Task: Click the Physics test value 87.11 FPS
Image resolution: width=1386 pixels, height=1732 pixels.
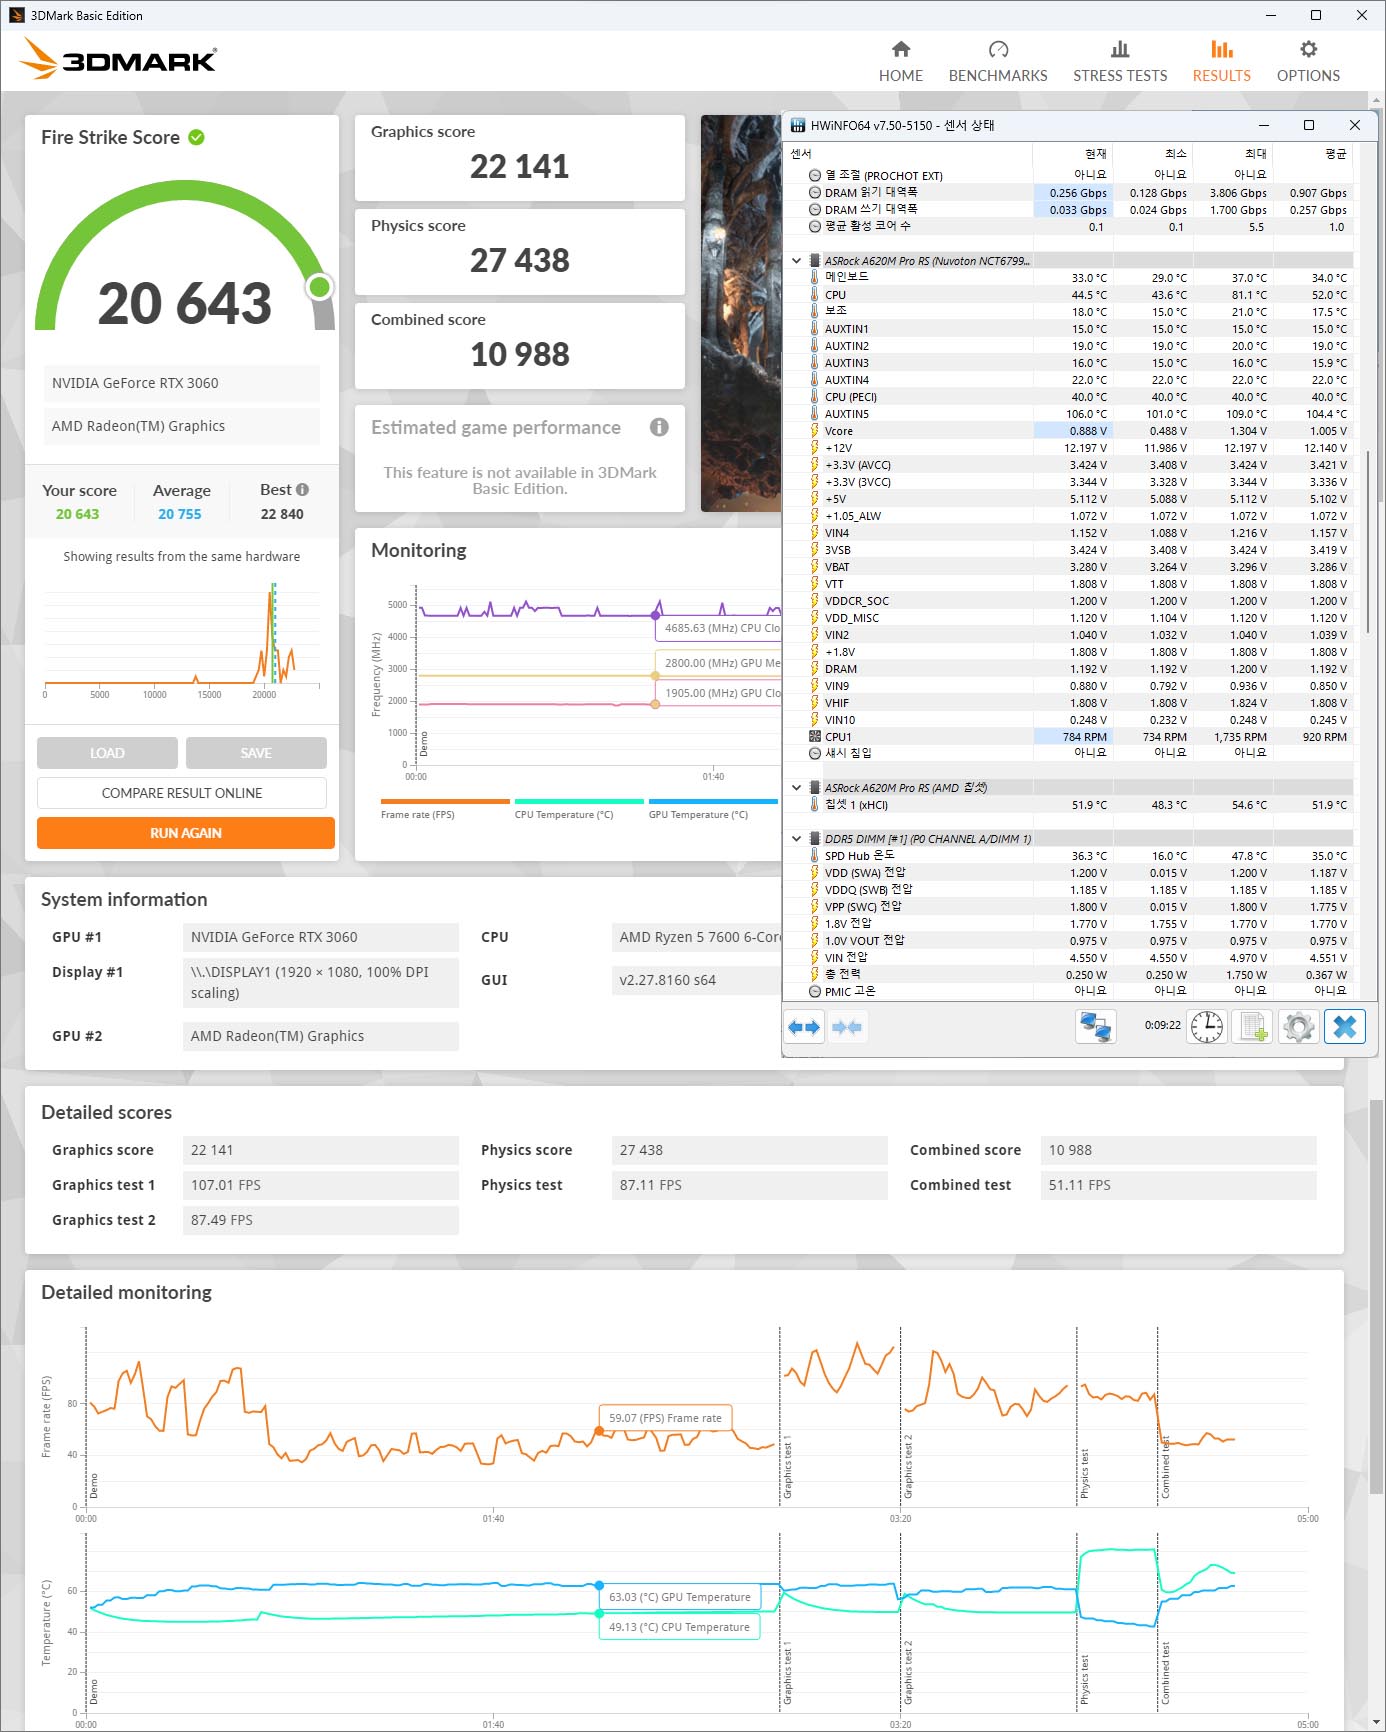Action: 749,1185
